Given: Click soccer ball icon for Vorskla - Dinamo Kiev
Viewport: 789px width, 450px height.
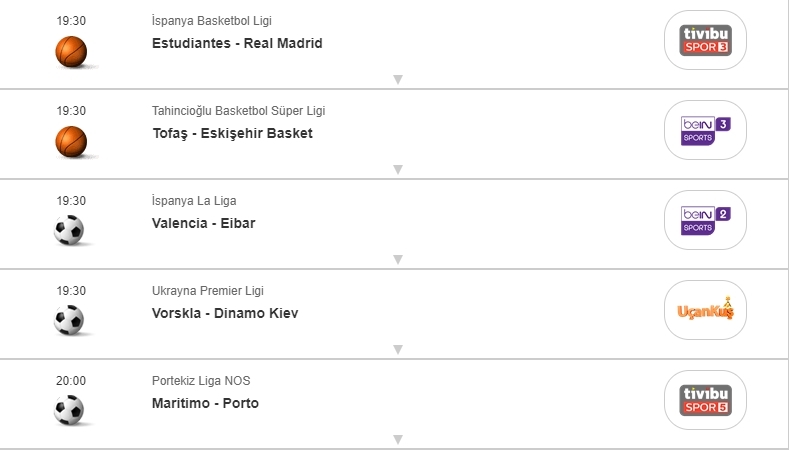Looking at the screenshot, I should 69,320.
